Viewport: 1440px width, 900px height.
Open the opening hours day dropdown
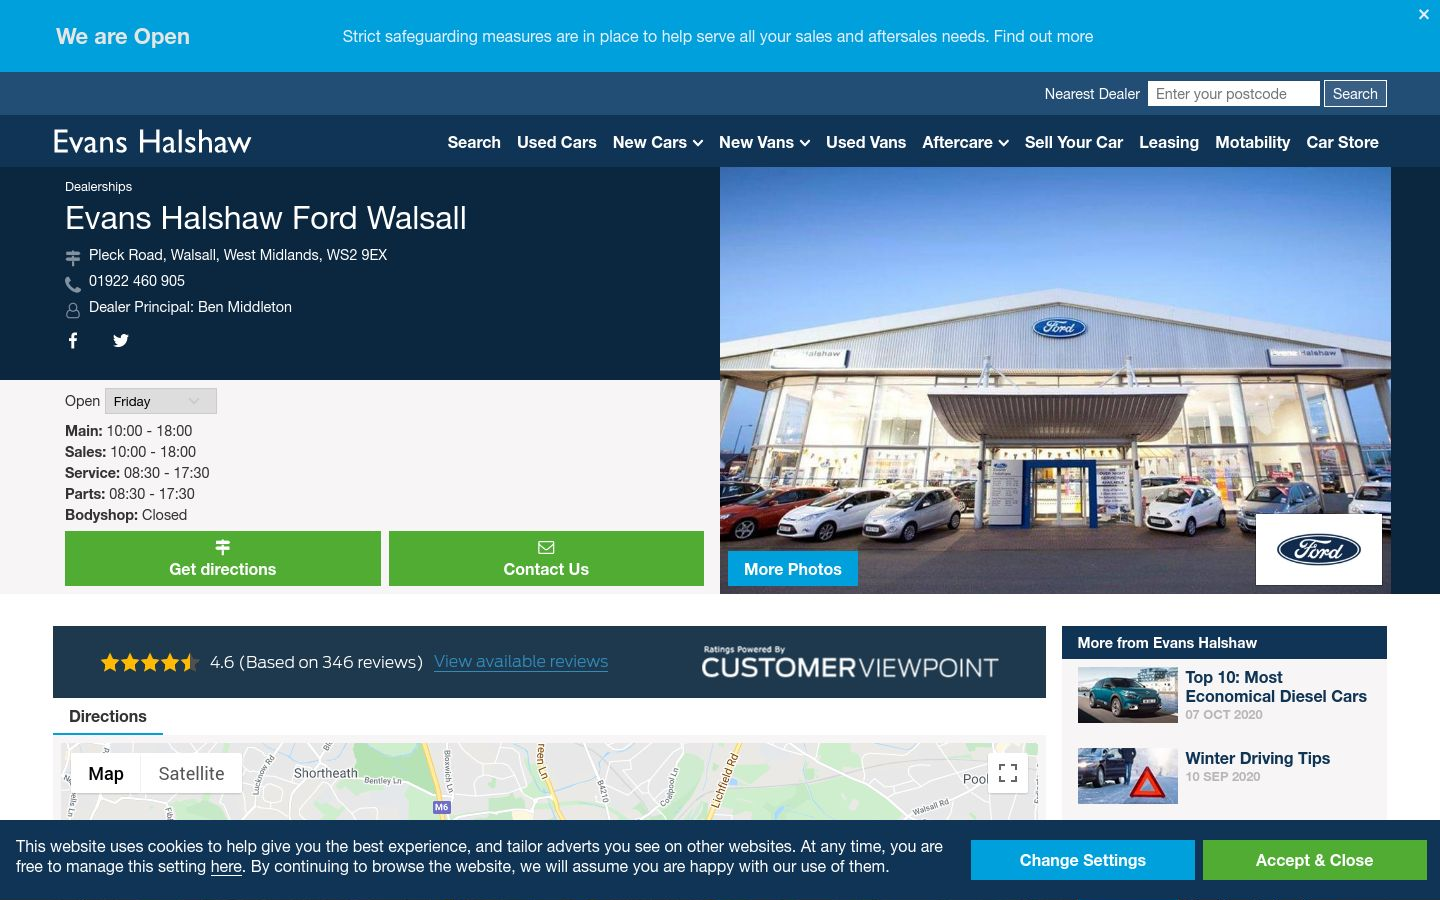click(161, 401)
